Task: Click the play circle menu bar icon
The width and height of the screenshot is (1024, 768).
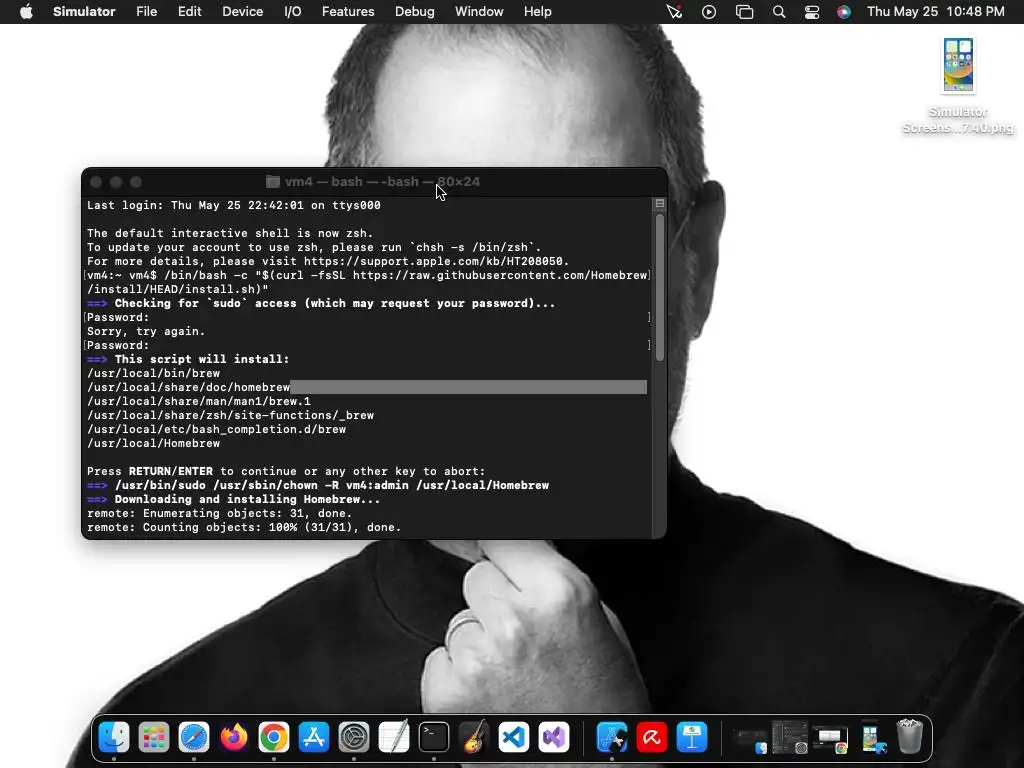Action: (709, 12)
